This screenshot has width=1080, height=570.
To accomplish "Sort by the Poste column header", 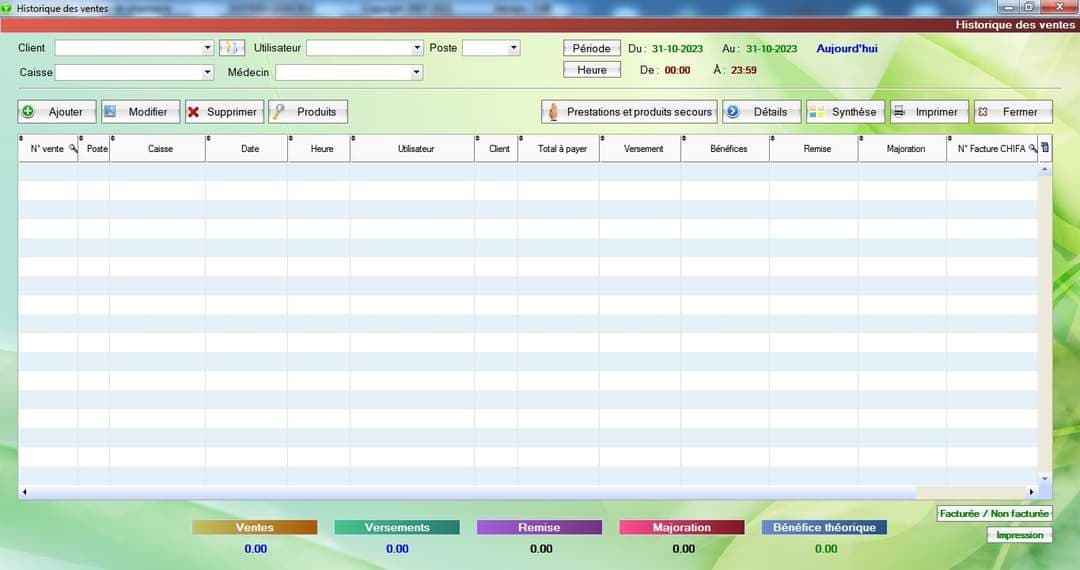I will (94, 148).
